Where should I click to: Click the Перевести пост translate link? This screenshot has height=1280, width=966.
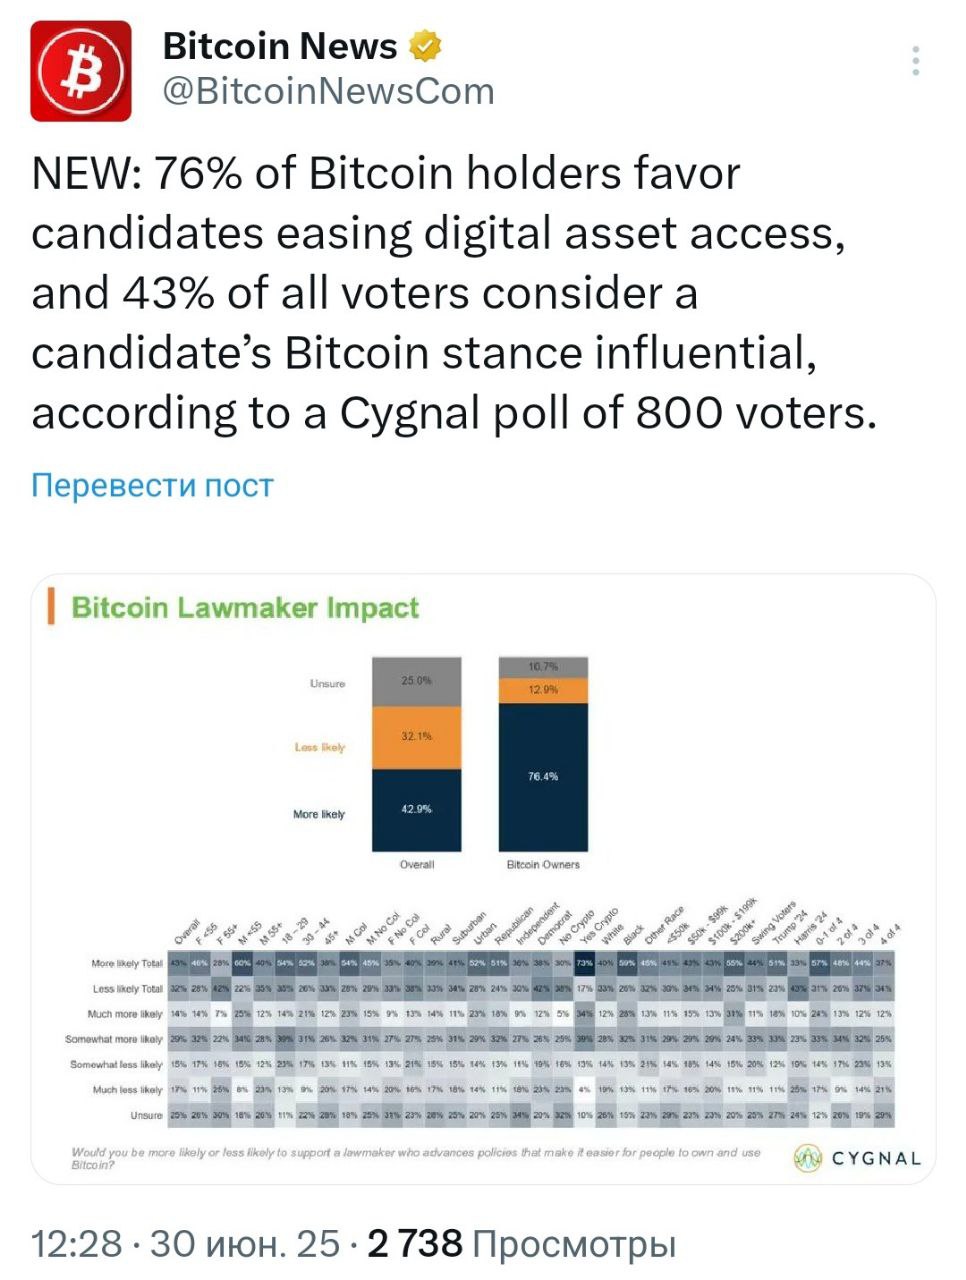coord(152,485)
